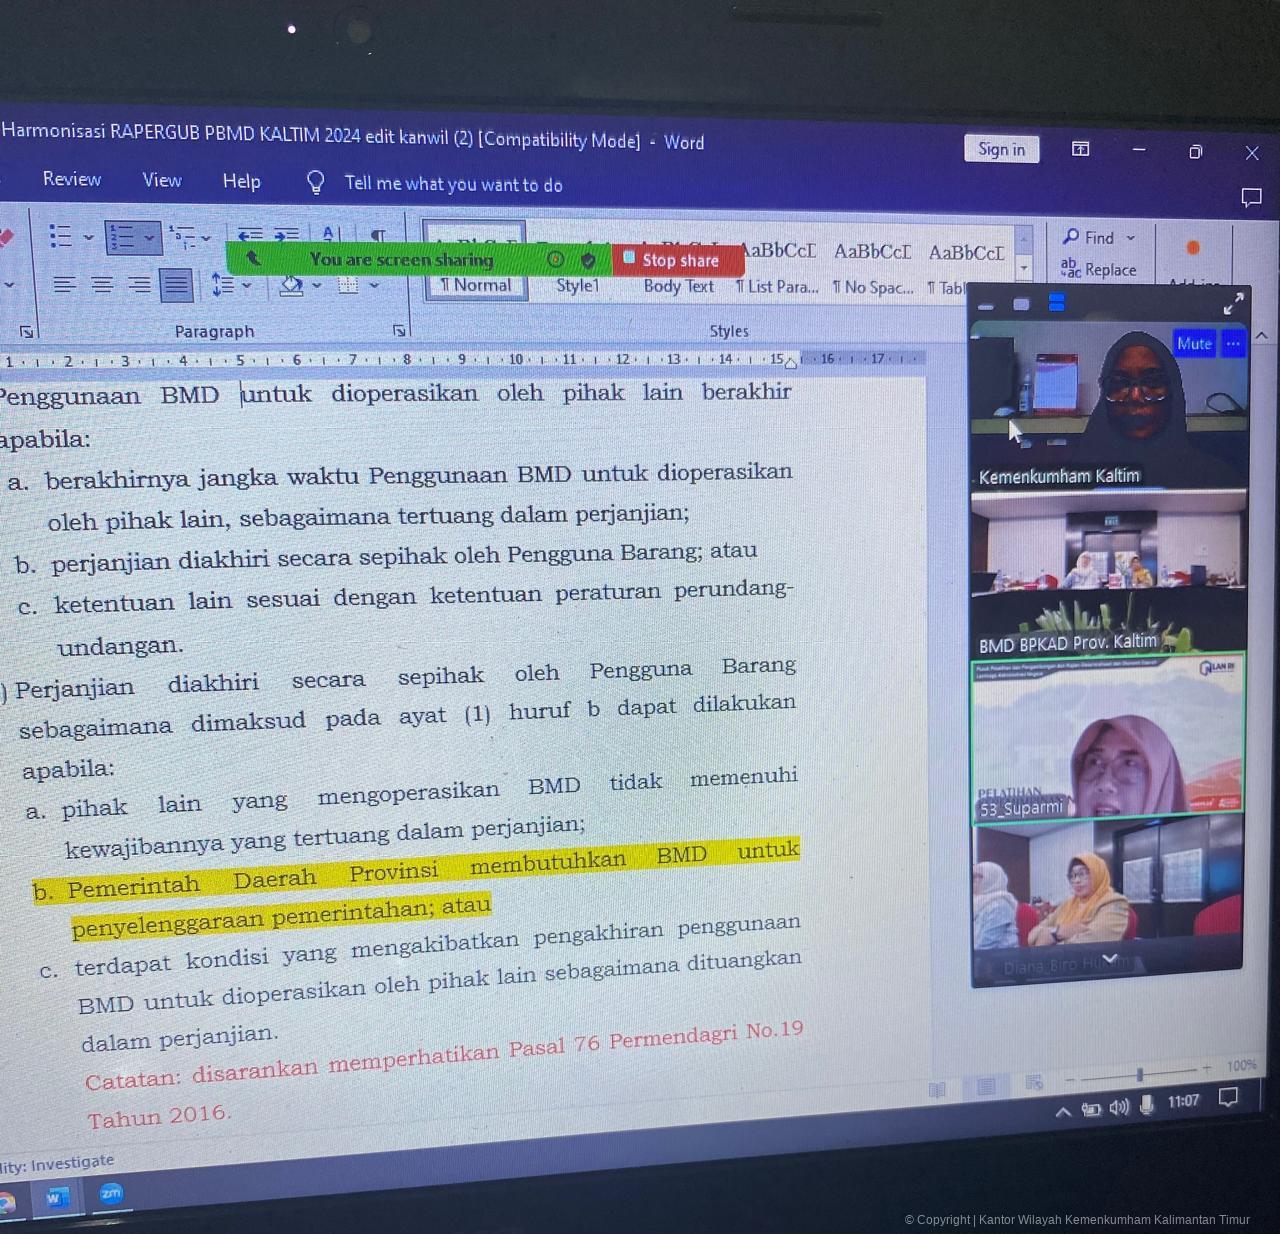Adjust the document zoom slider
Screen dimensions: 1280x1234
pyautogui.click(x=1139, y=1075)
